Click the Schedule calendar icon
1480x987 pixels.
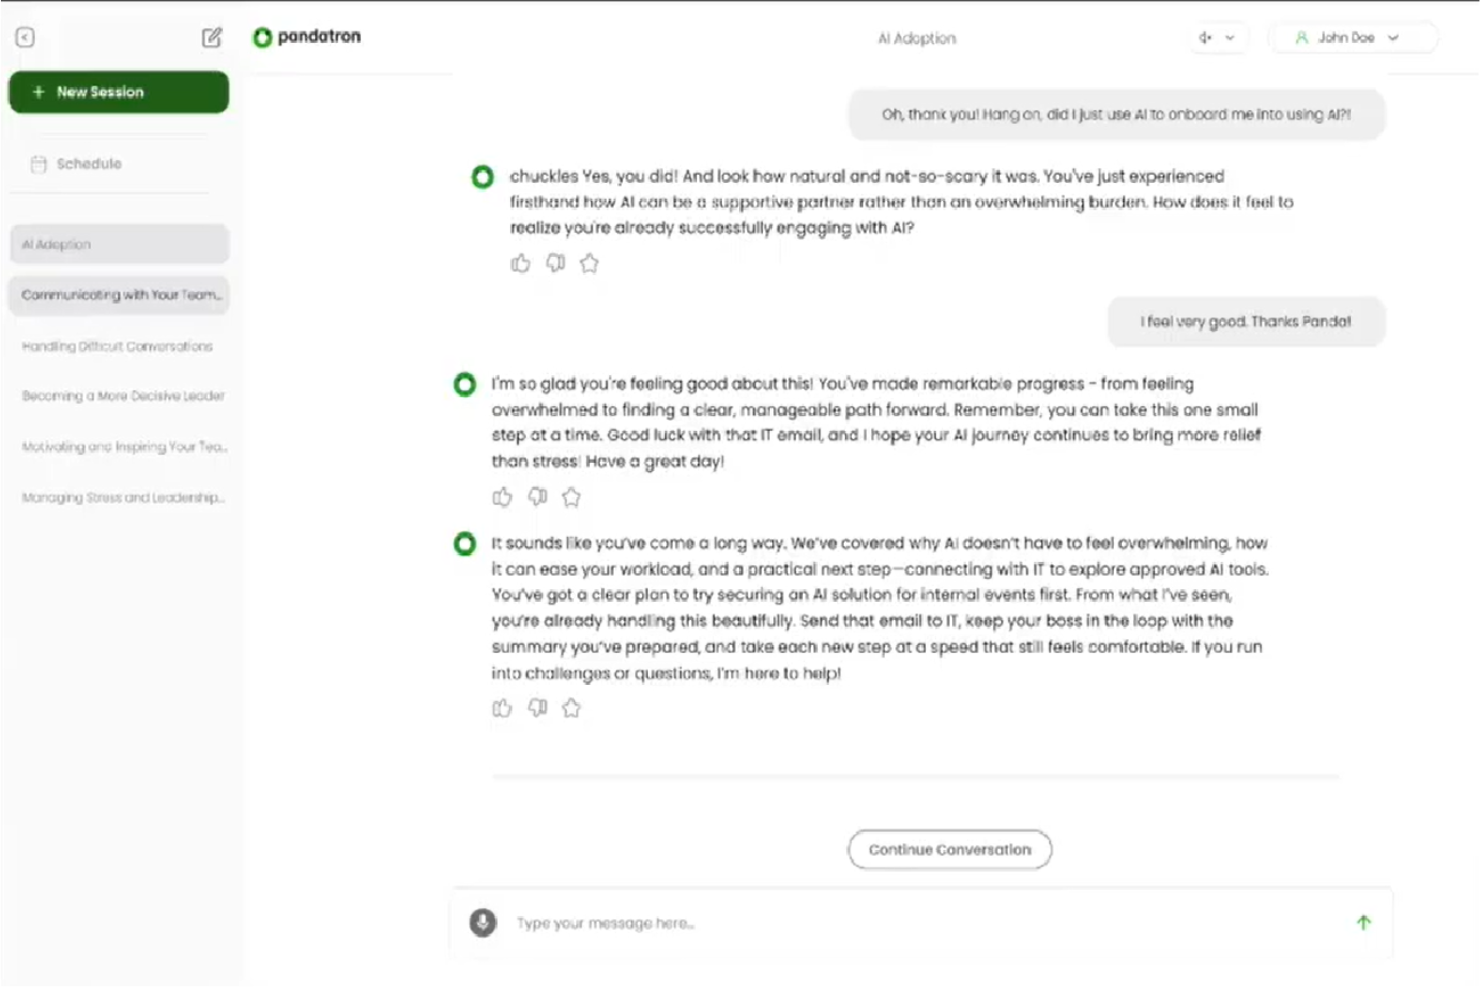click(37, 163)
